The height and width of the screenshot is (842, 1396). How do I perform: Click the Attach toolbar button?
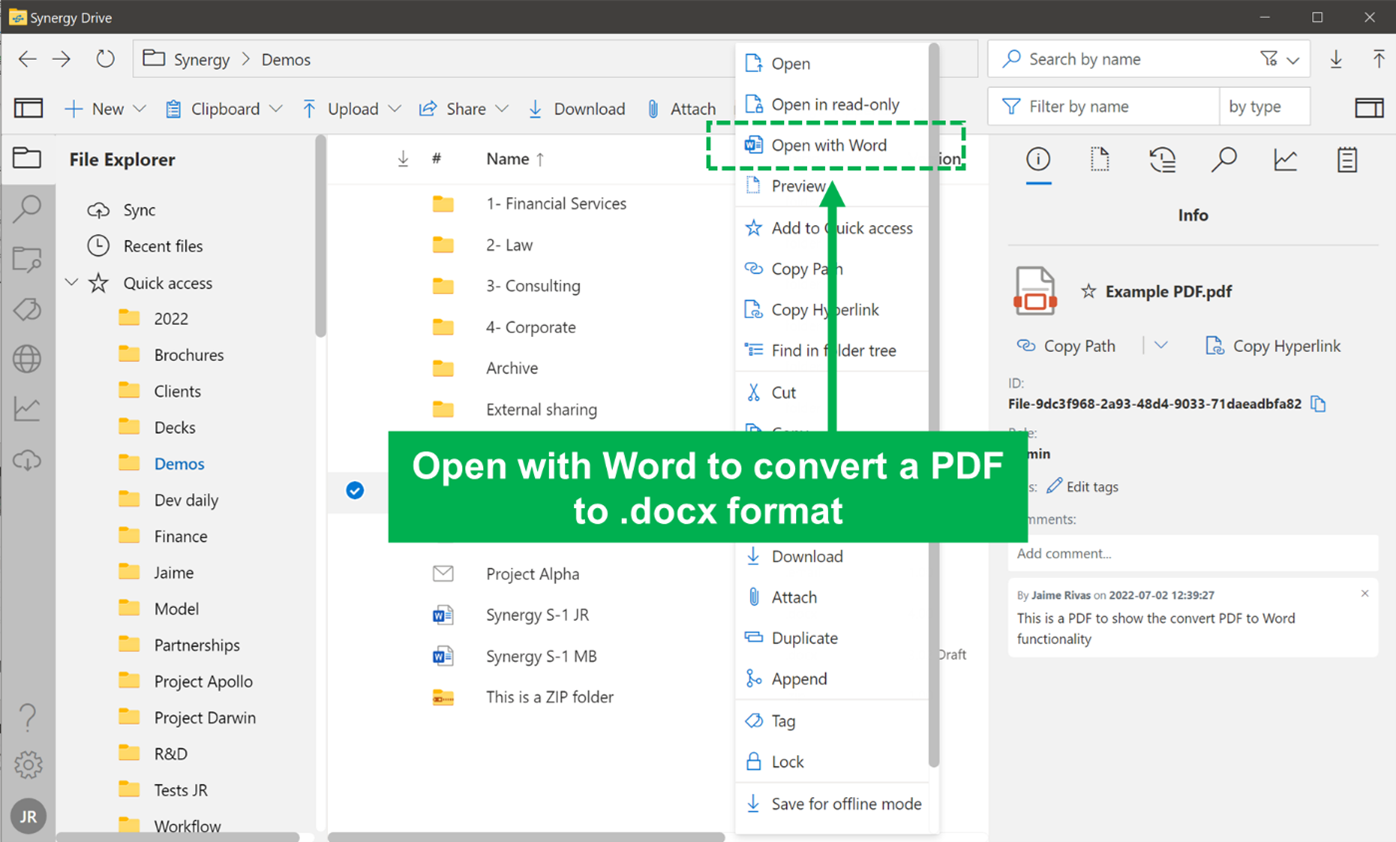click(x=681, y=109)
